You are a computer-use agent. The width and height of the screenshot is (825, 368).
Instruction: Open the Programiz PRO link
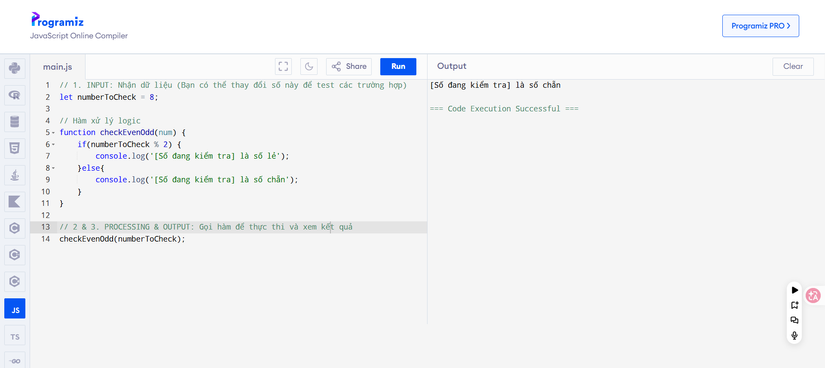[x=760, y=26]
